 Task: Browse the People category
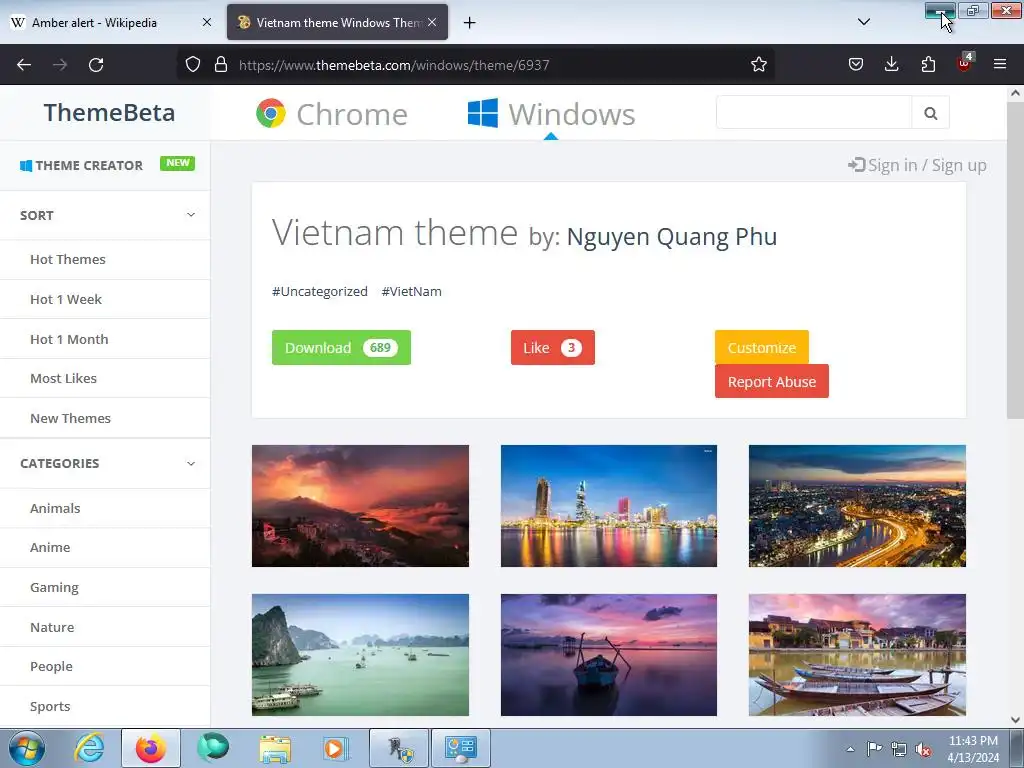52,666
